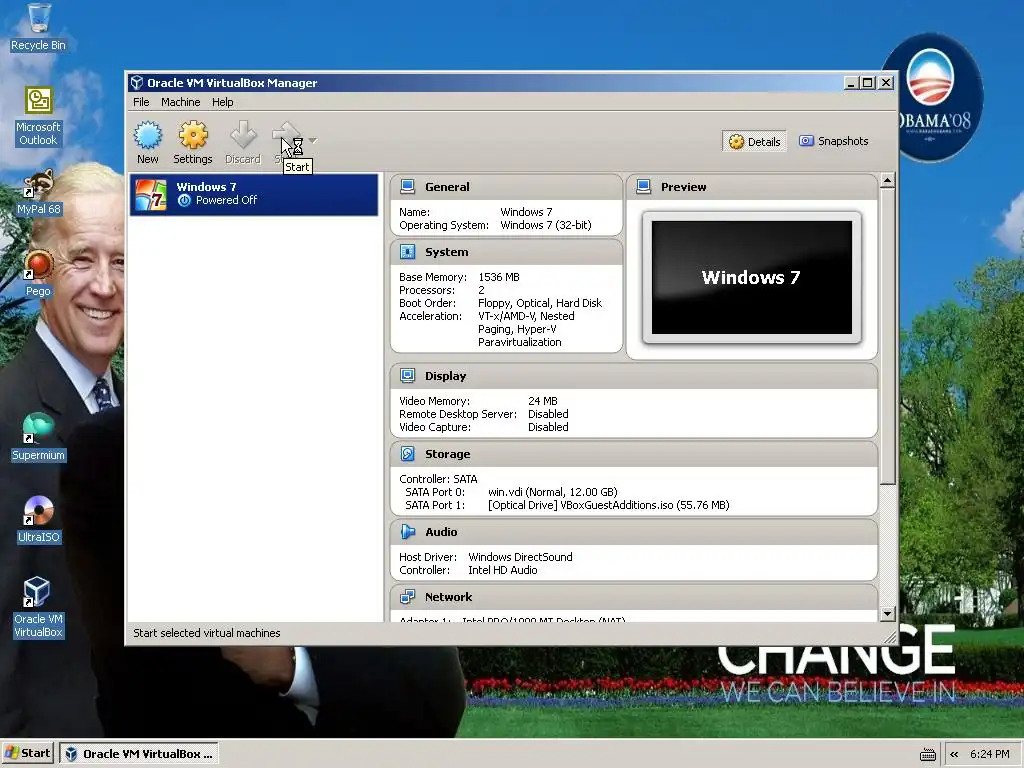Click Operating System Windows 7 (32-bit) value
Image resolution: width=1024 pixels, height=768 pixels.
coord(546,225)
